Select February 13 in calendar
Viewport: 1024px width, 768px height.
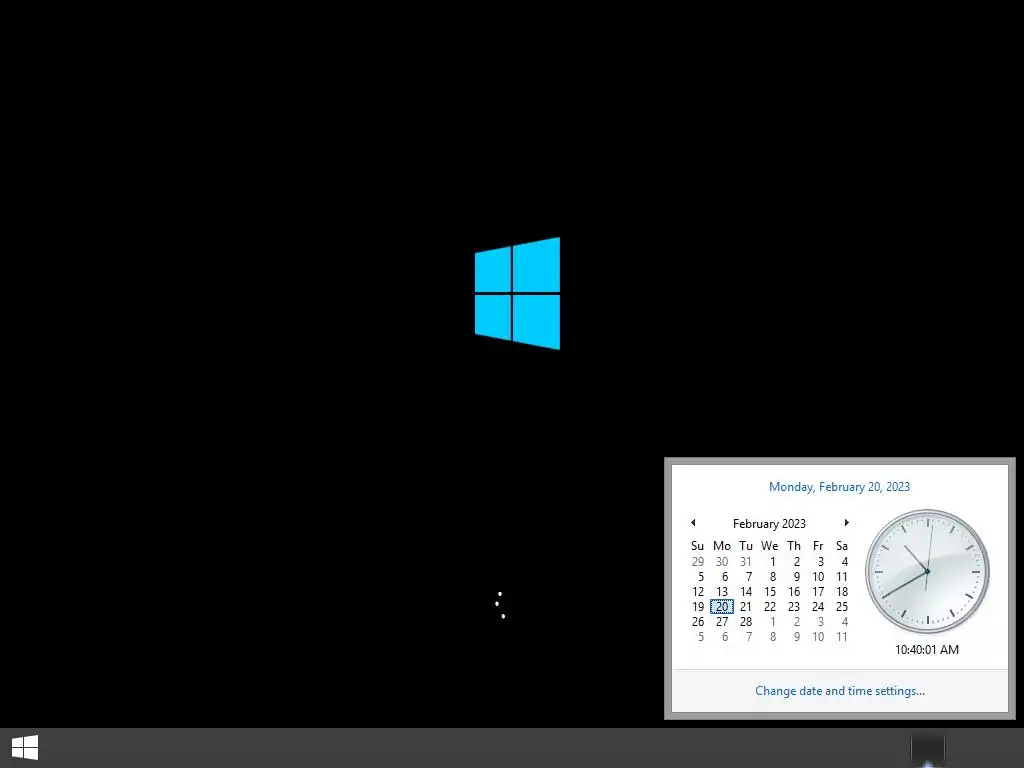tap(722, 592)
